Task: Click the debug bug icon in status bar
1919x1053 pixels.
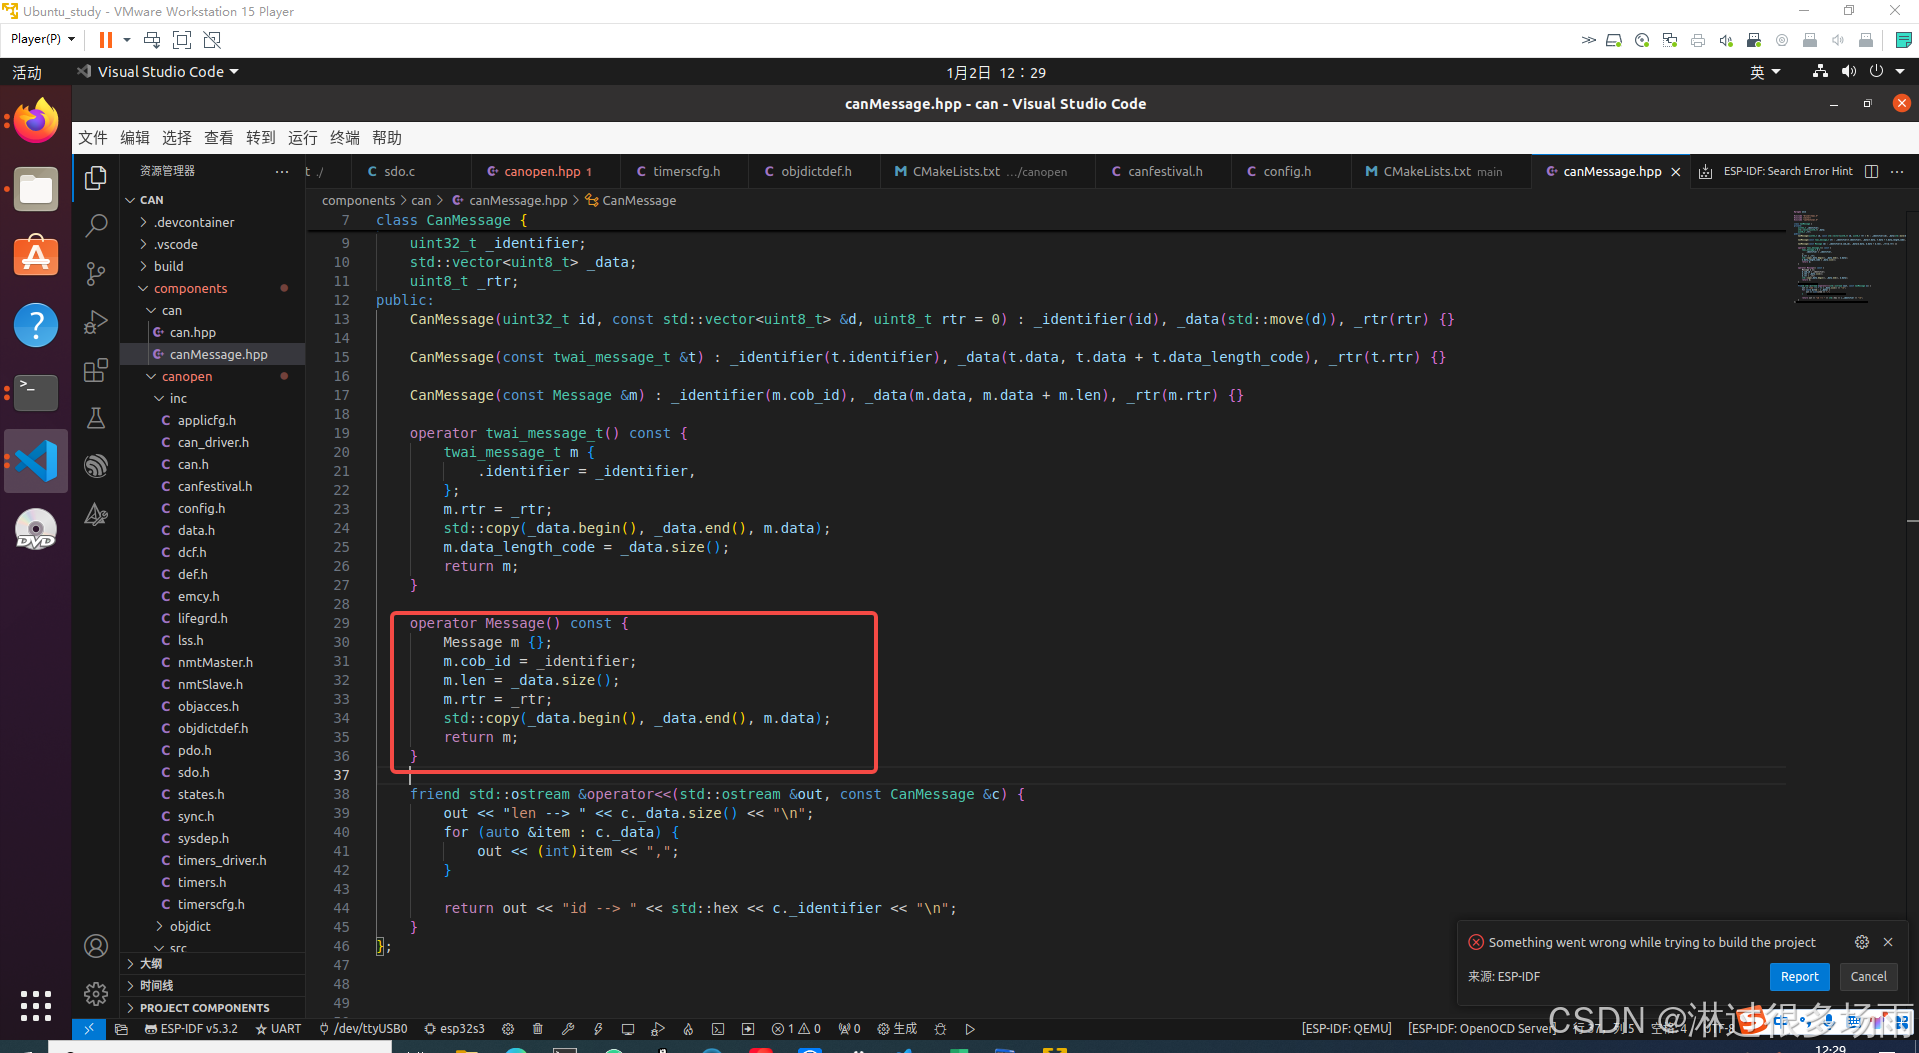Action: (940, 1029)
